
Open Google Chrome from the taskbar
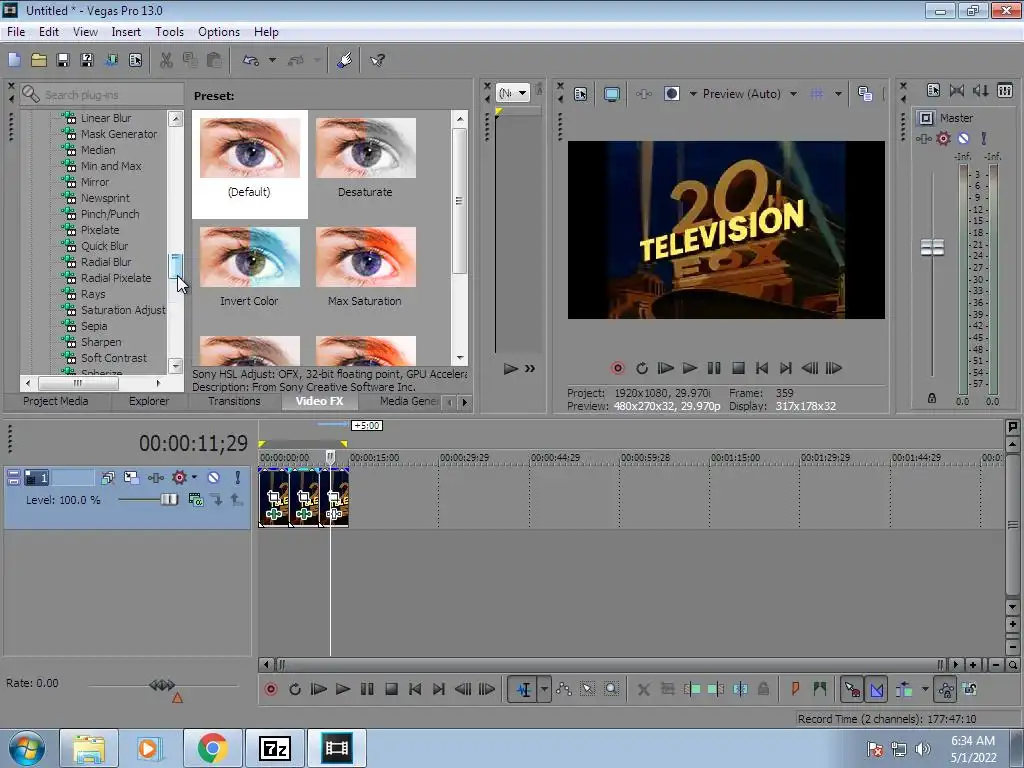pyautogui.click(x=213, y=748)
